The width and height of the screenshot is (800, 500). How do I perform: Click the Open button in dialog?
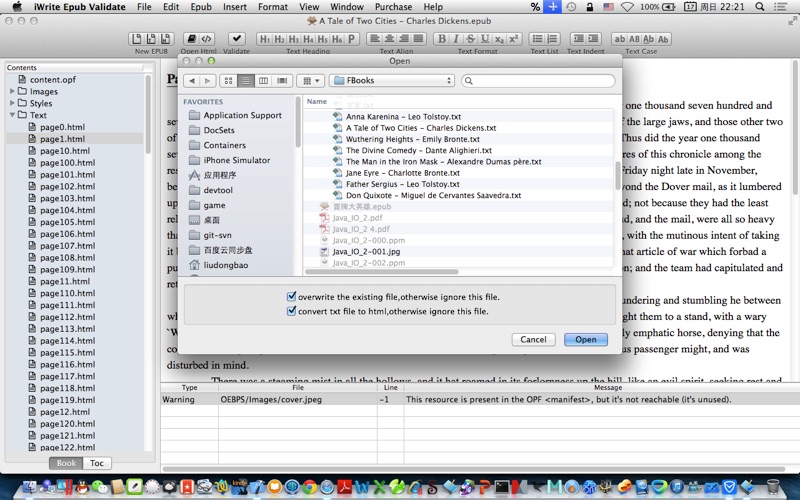(586, 339)
